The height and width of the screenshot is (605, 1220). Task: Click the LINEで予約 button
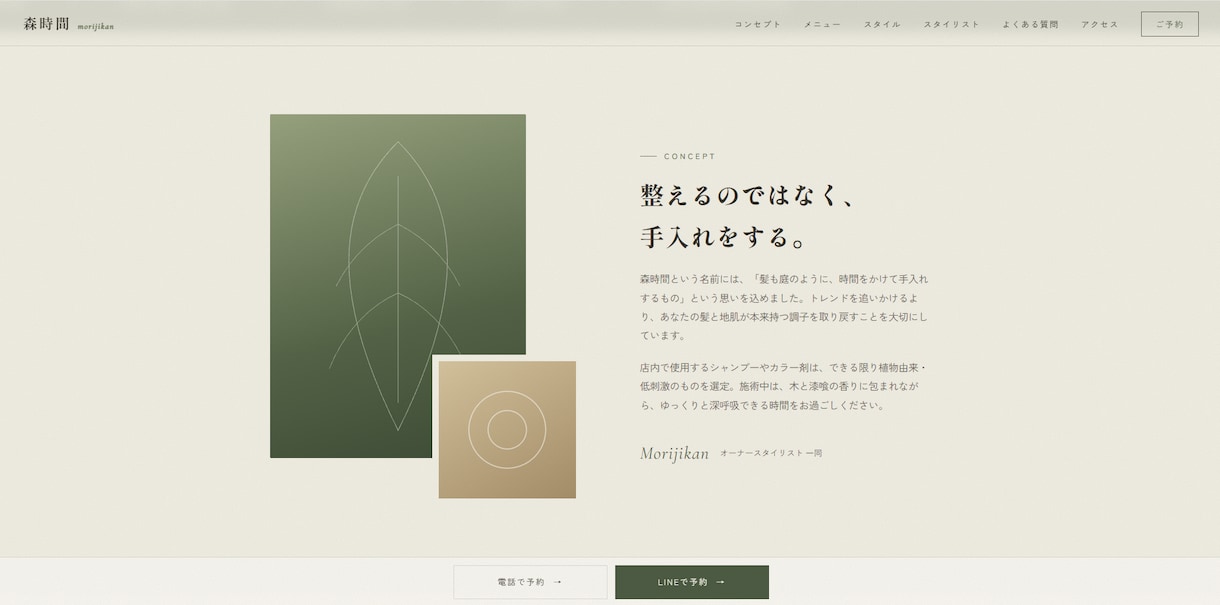(x=692, y=582)
